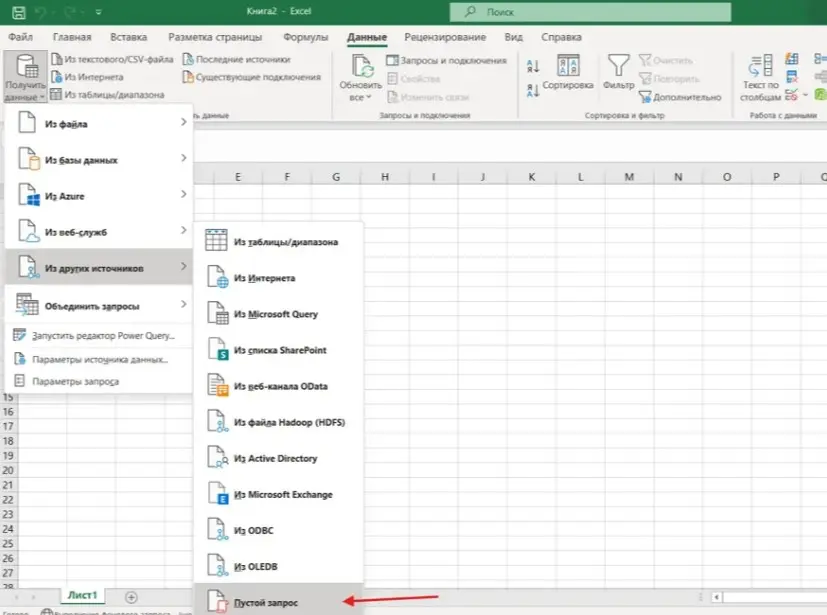The width and height of the screenshot is (827, 615).
Task: Switch to Вид tab
Action: (513, 37)
